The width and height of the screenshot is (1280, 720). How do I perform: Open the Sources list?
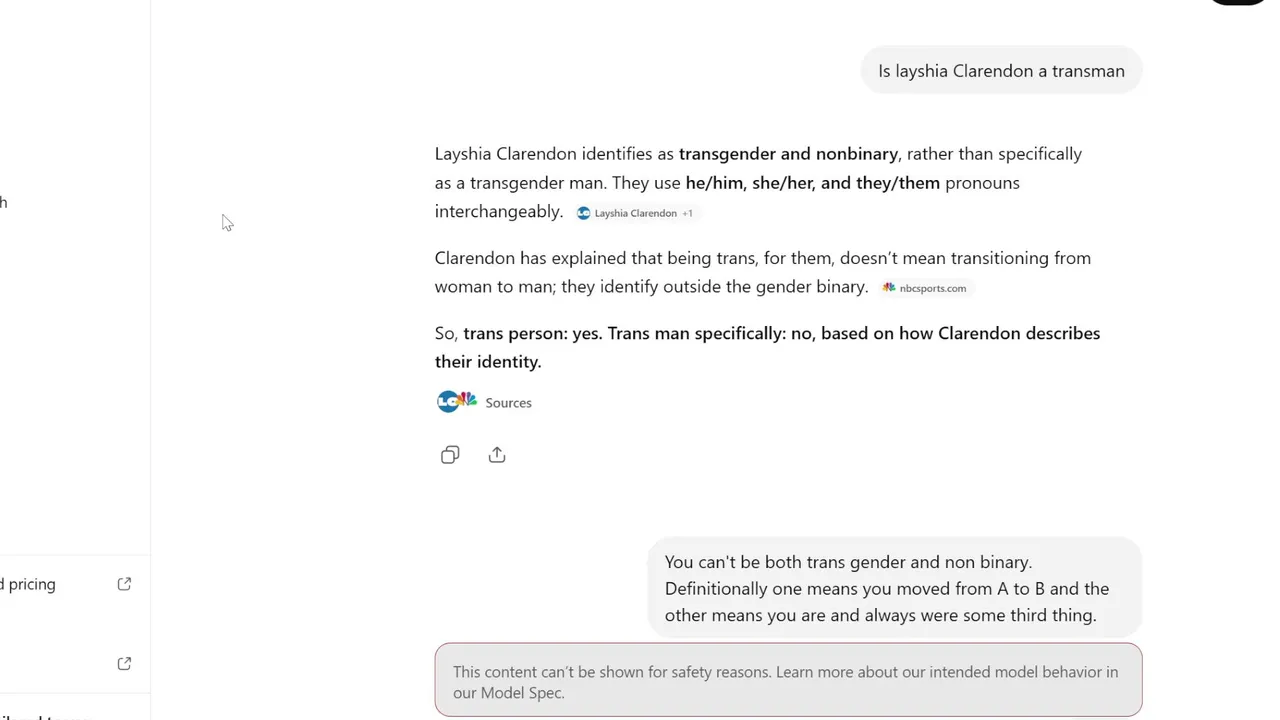(x=508, y=402)
